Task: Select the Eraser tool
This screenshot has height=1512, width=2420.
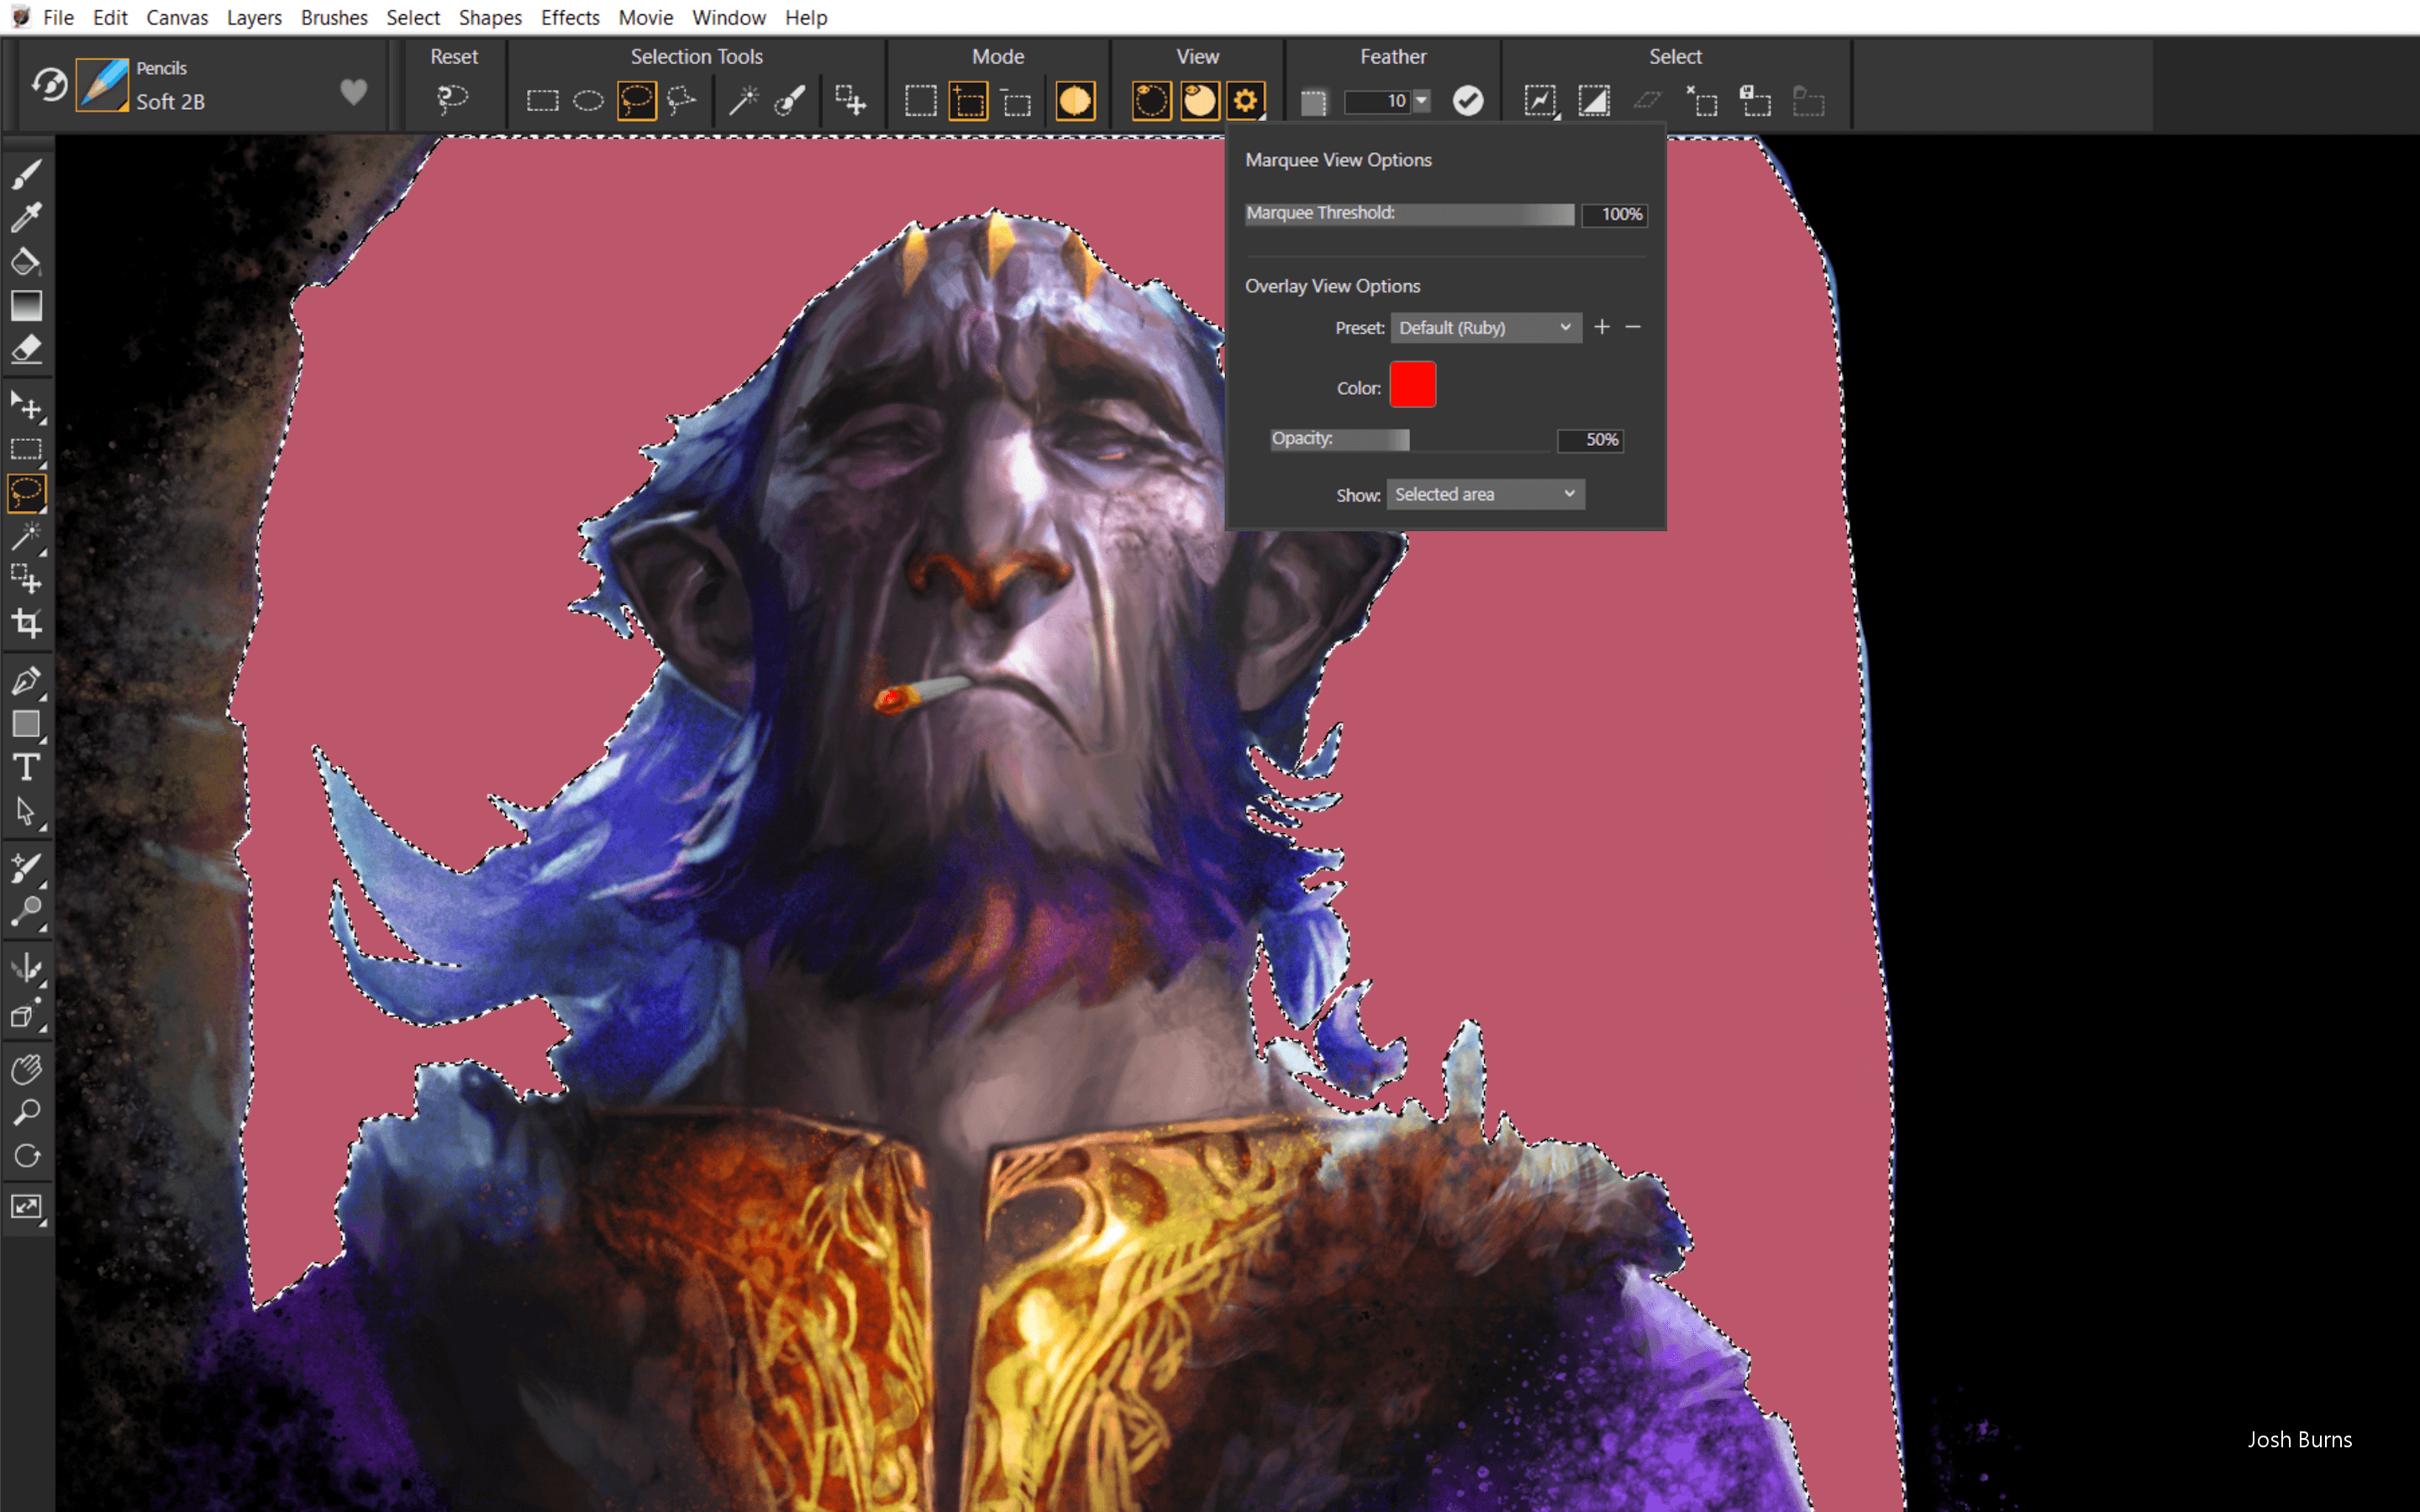Action: click(27, 348)
